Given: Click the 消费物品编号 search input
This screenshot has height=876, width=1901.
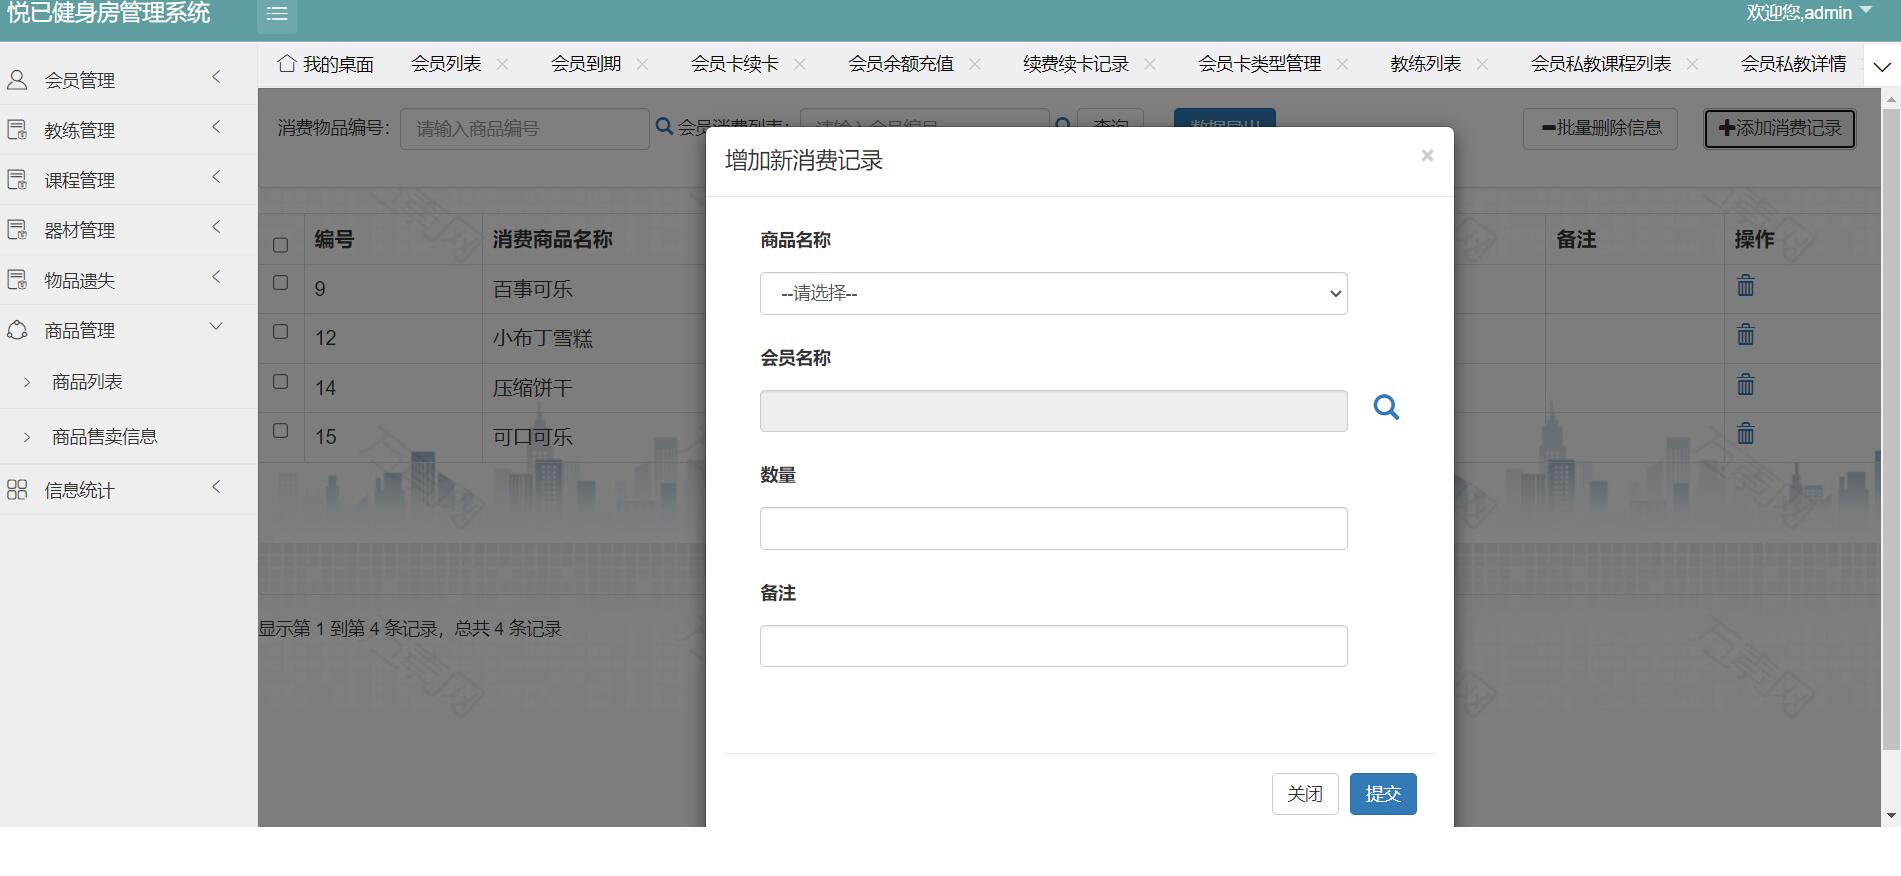Looking at the screenshot, I should (525, 129).
